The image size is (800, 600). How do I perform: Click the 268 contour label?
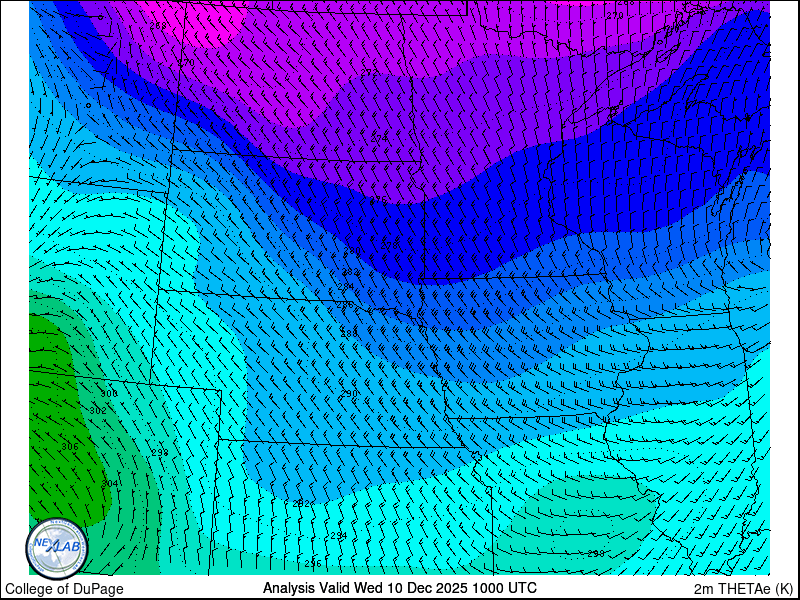(158, 24)
